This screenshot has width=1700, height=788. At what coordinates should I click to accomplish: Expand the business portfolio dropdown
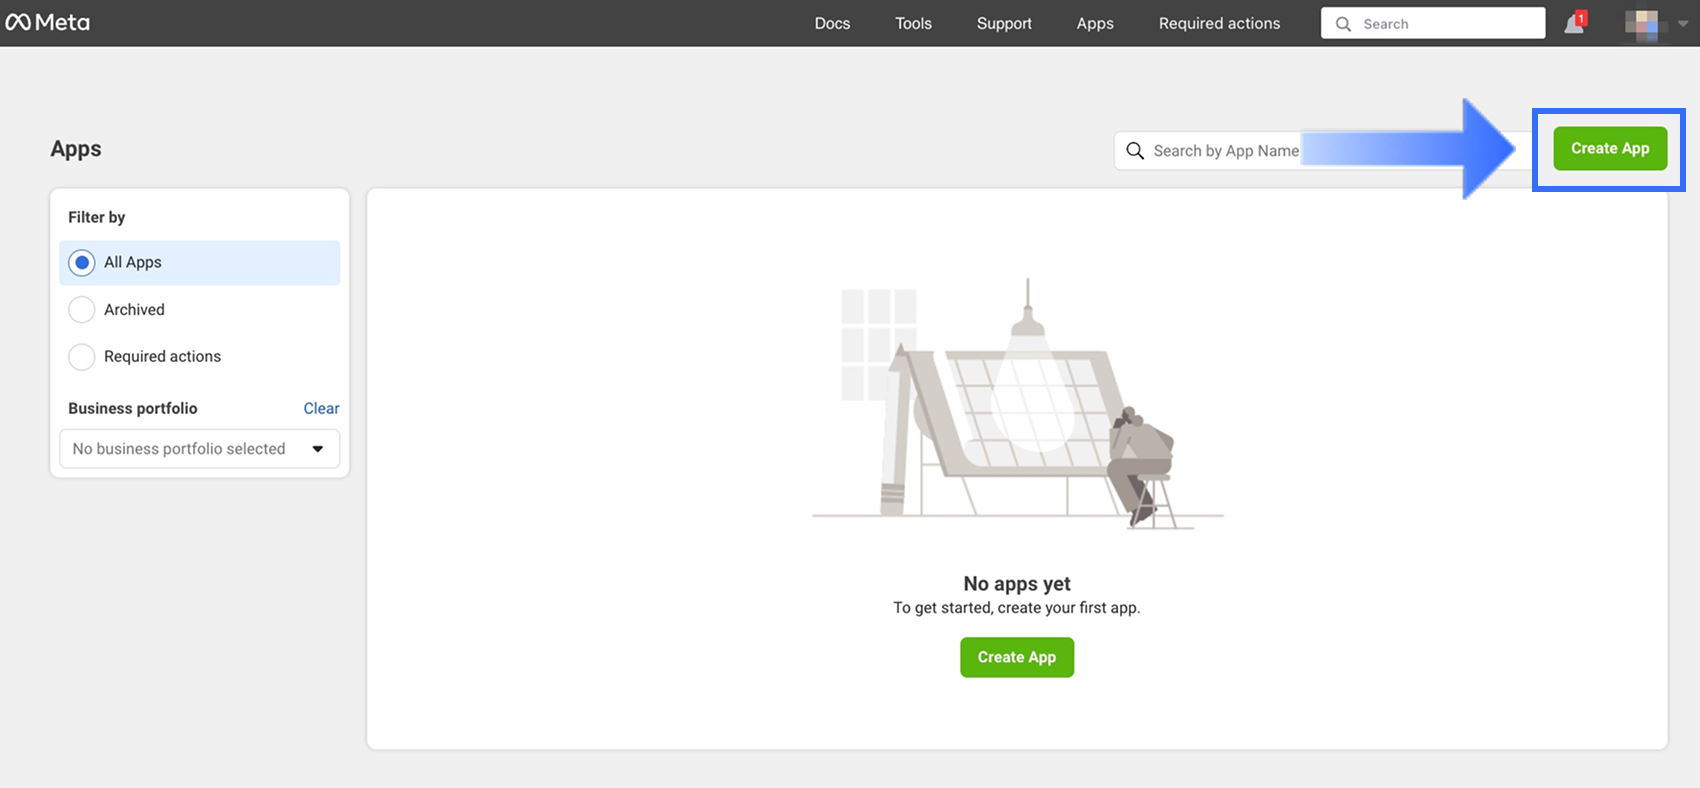200,449
